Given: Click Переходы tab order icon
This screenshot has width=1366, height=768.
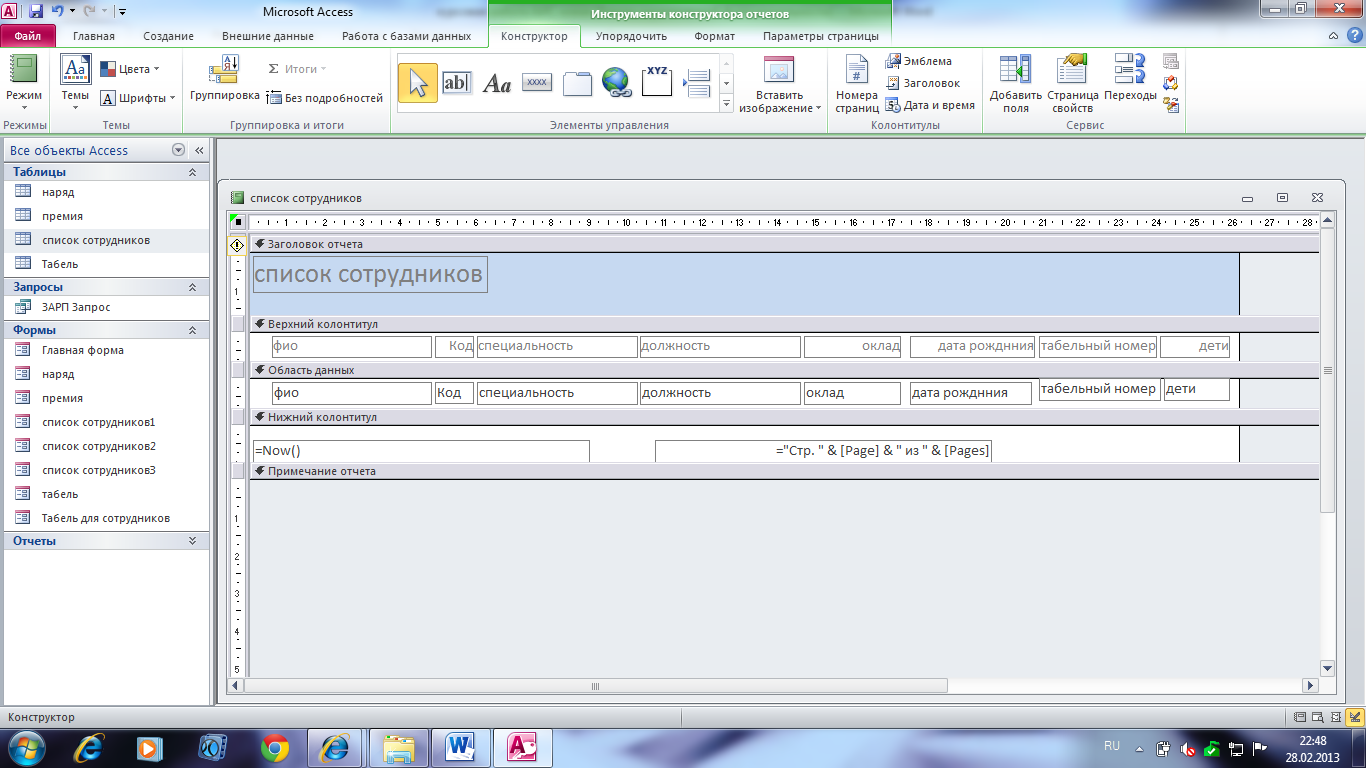Looking at the screenshot, I should [x=1130, y=68].
